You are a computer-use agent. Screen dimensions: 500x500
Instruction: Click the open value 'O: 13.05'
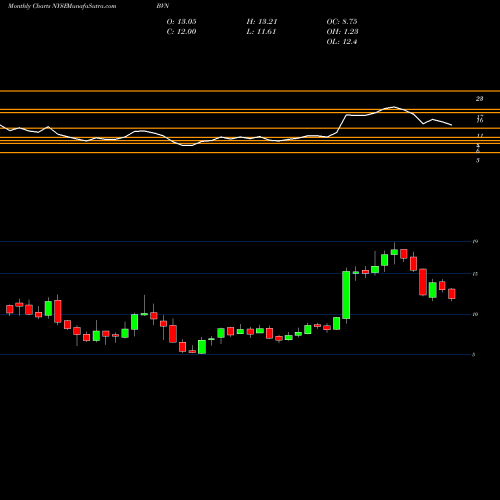[x=181, y=22]
